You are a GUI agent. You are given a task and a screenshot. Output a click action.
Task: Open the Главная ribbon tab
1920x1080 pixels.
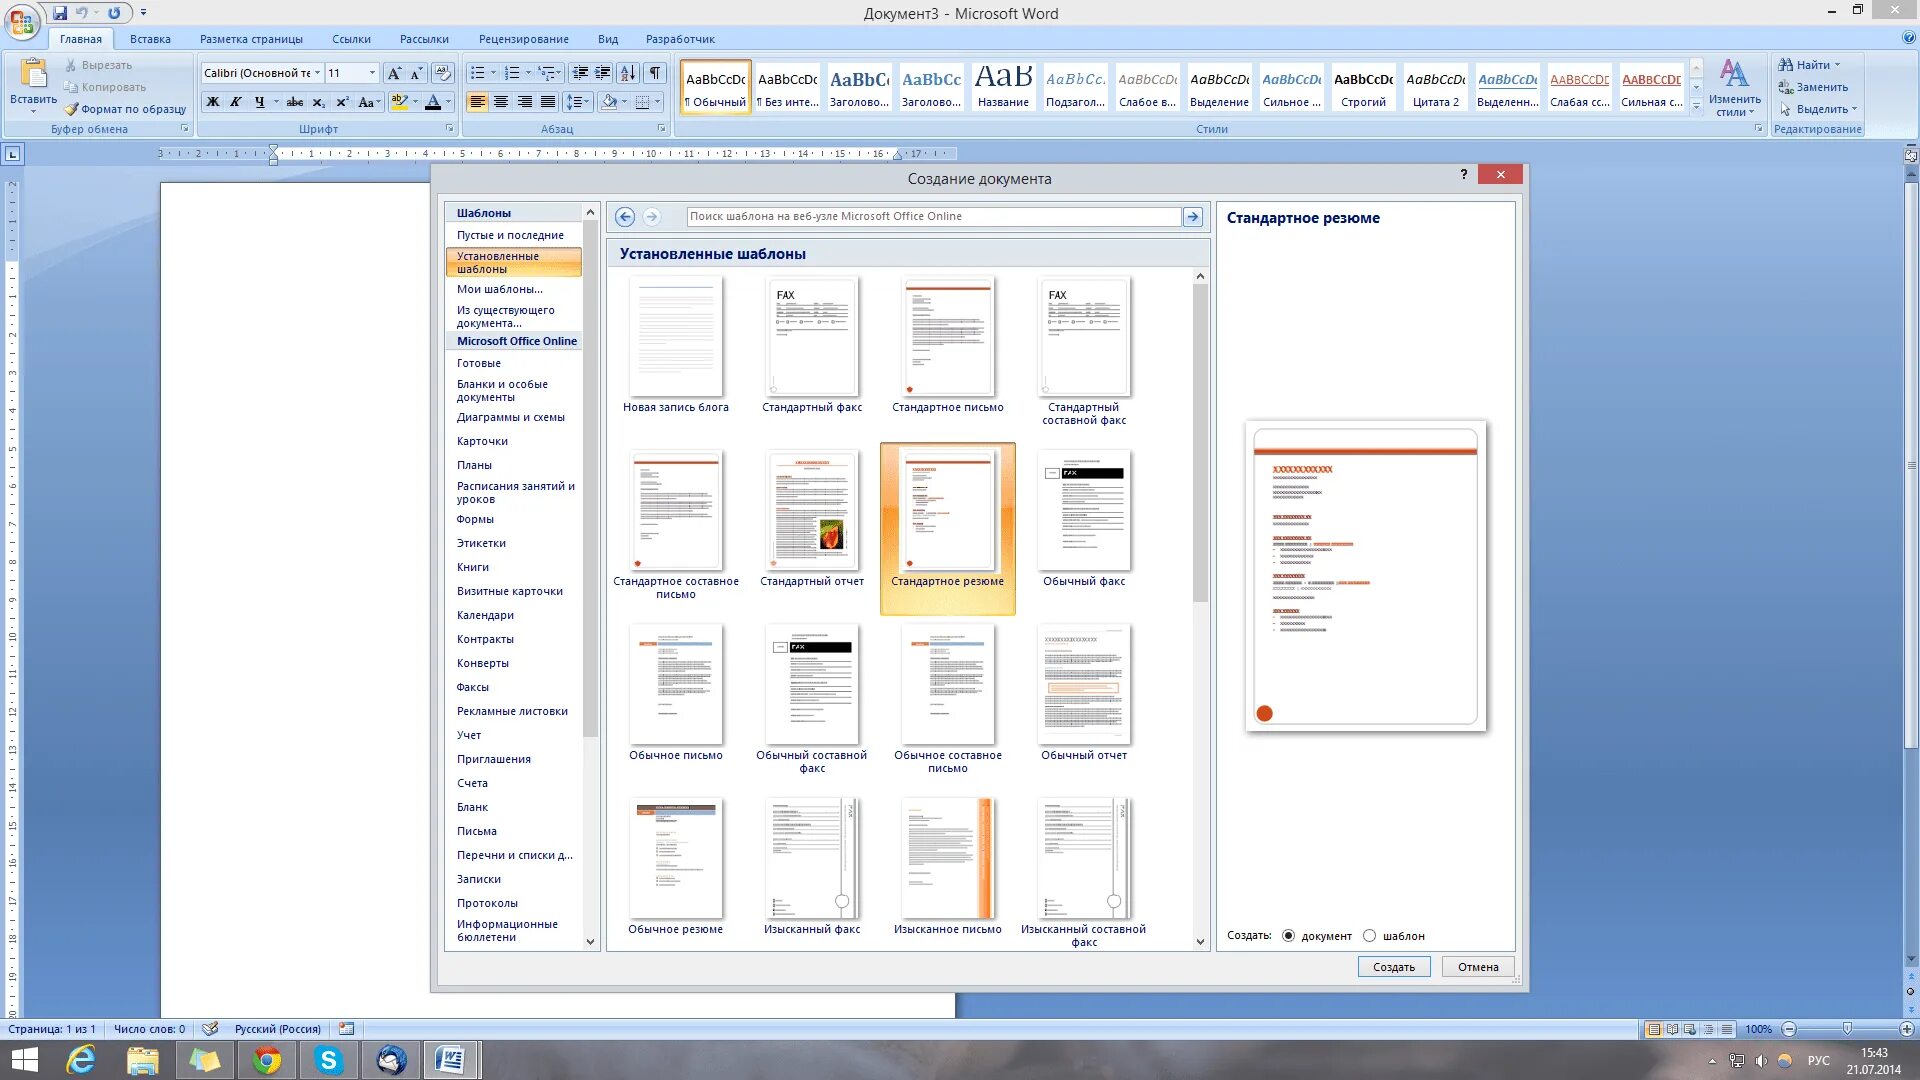click(x=80, y=38)
